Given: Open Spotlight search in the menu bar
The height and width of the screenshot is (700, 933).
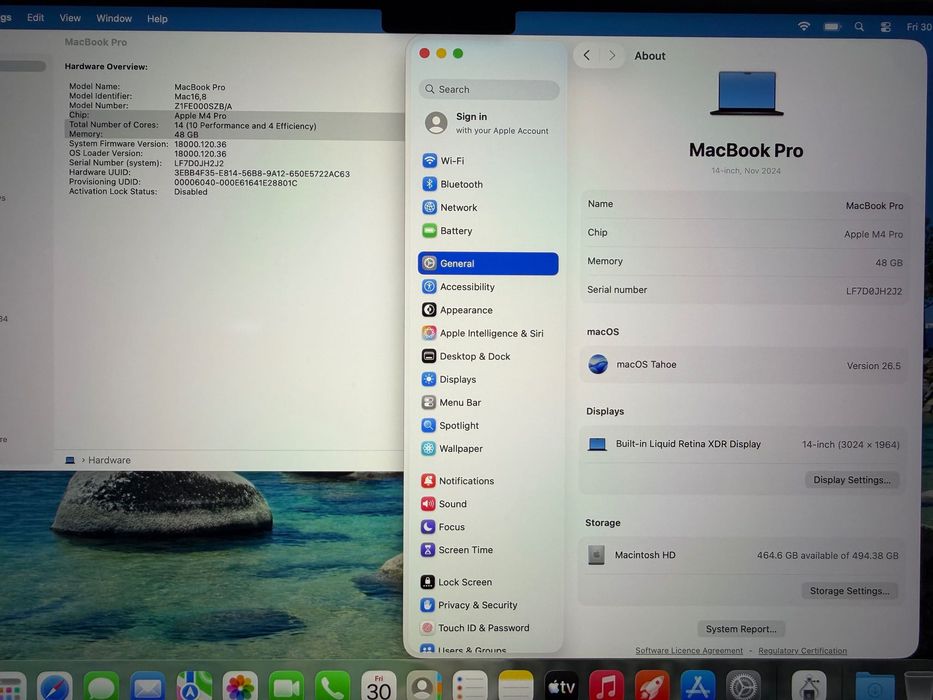Looking at the screenshot, I should coord(859,27).
